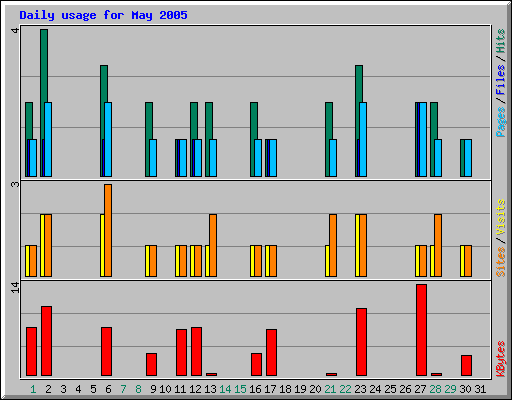Click the tallest red KBytes bar on day 27

pyautogui.click(x=421, y=330)
